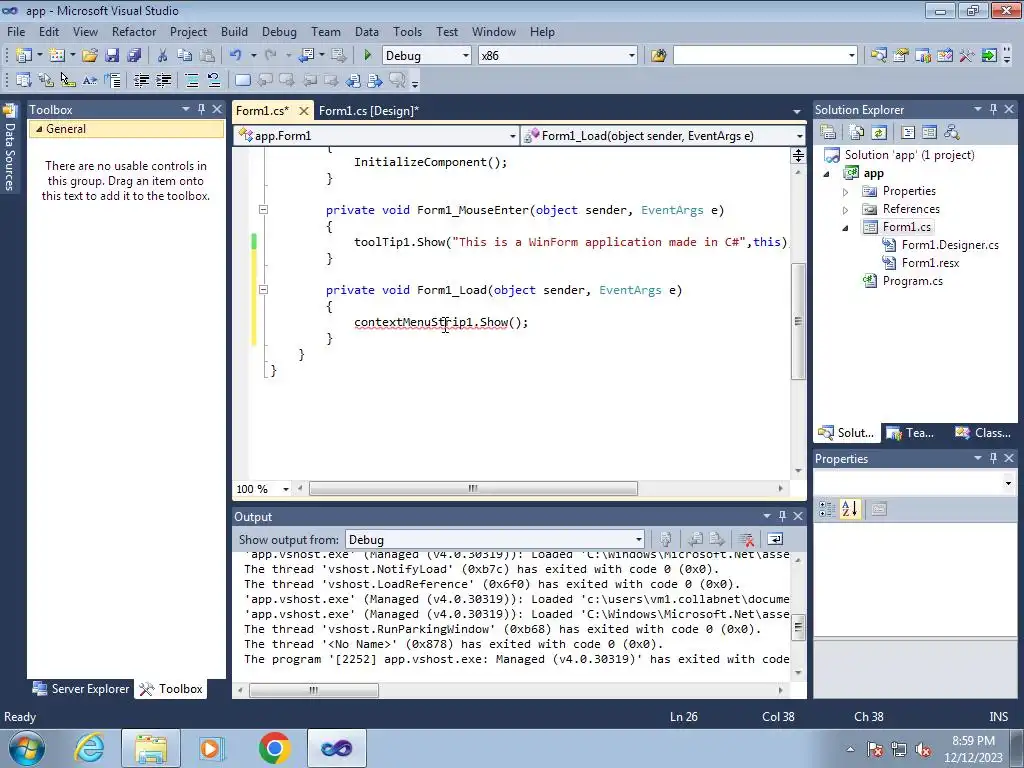1024x768 pixels.
Task: Open the app.Form1 class dropdown
Action: tap(513, 136)
